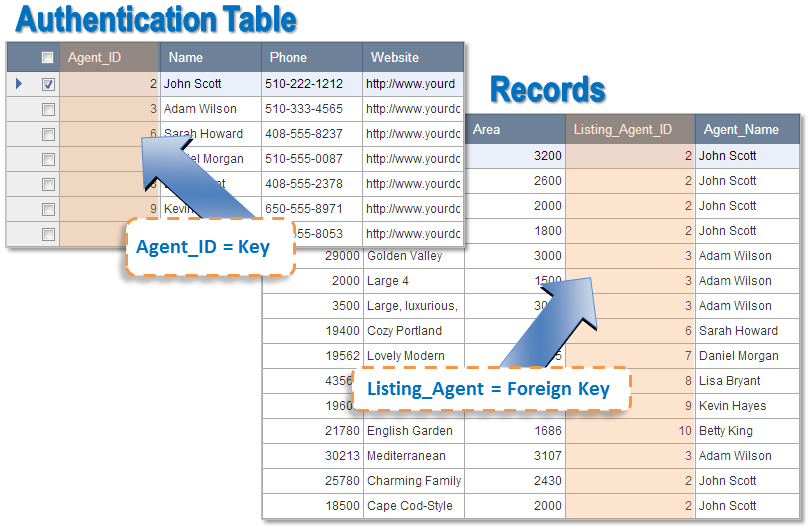Select the Cape Cod-Style description cell
This screenshot has height=530, width=809.
pyautogui.click(x=414, y=506)
